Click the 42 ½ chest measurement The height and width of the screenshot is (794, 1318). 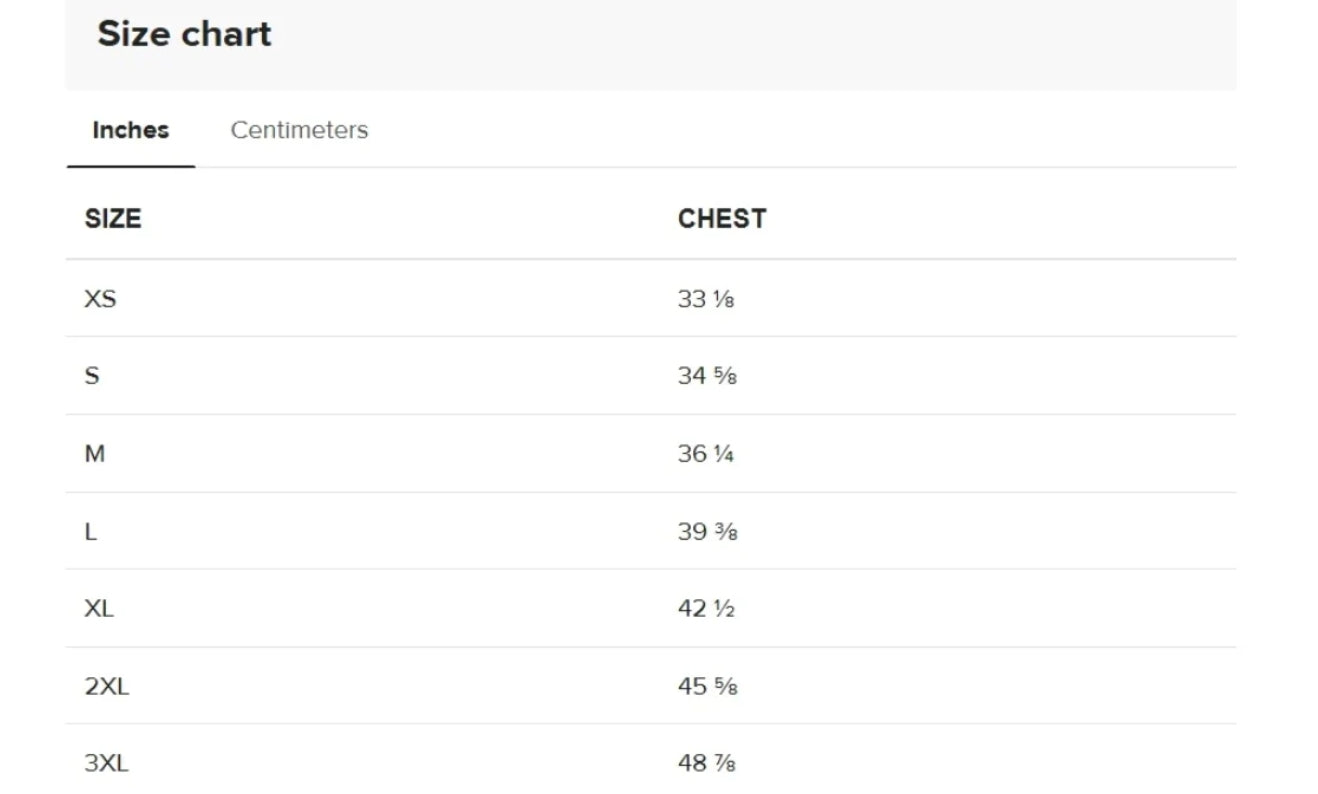click(706, 608)
